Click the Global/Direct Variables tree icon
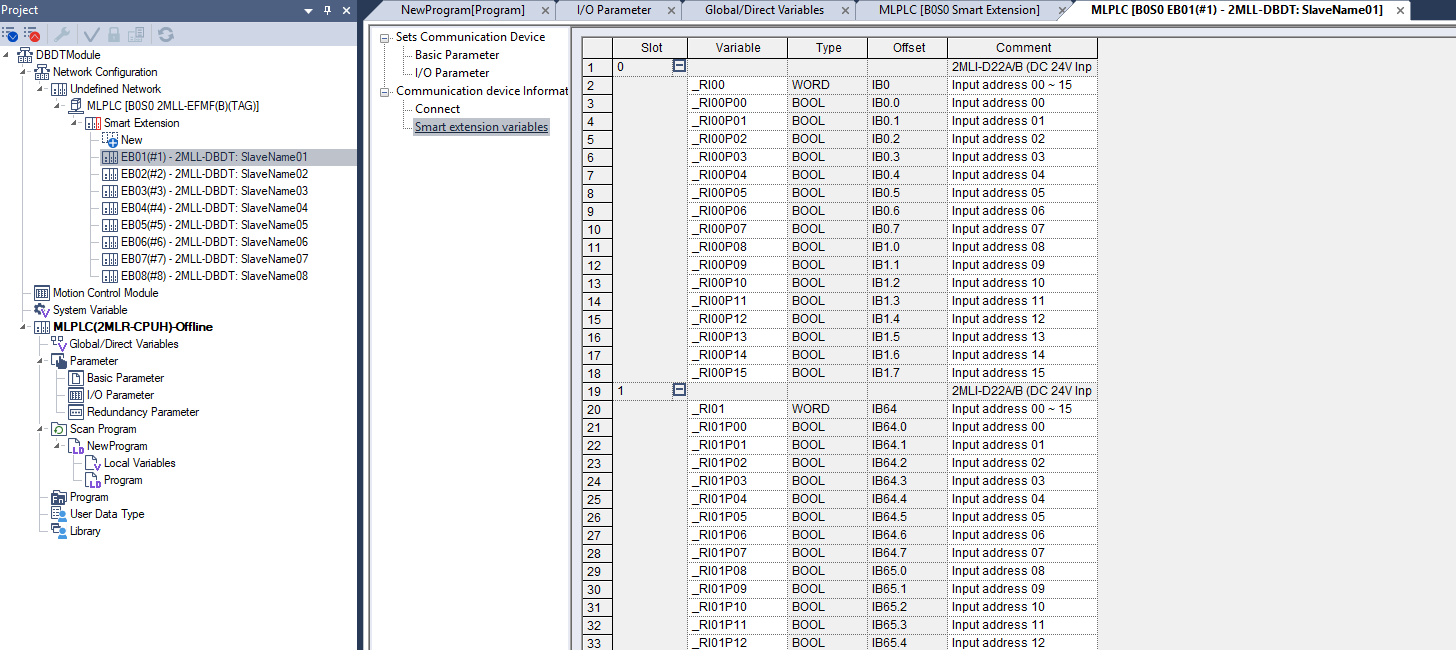The image size is (1456, 650). coord(59,344)
